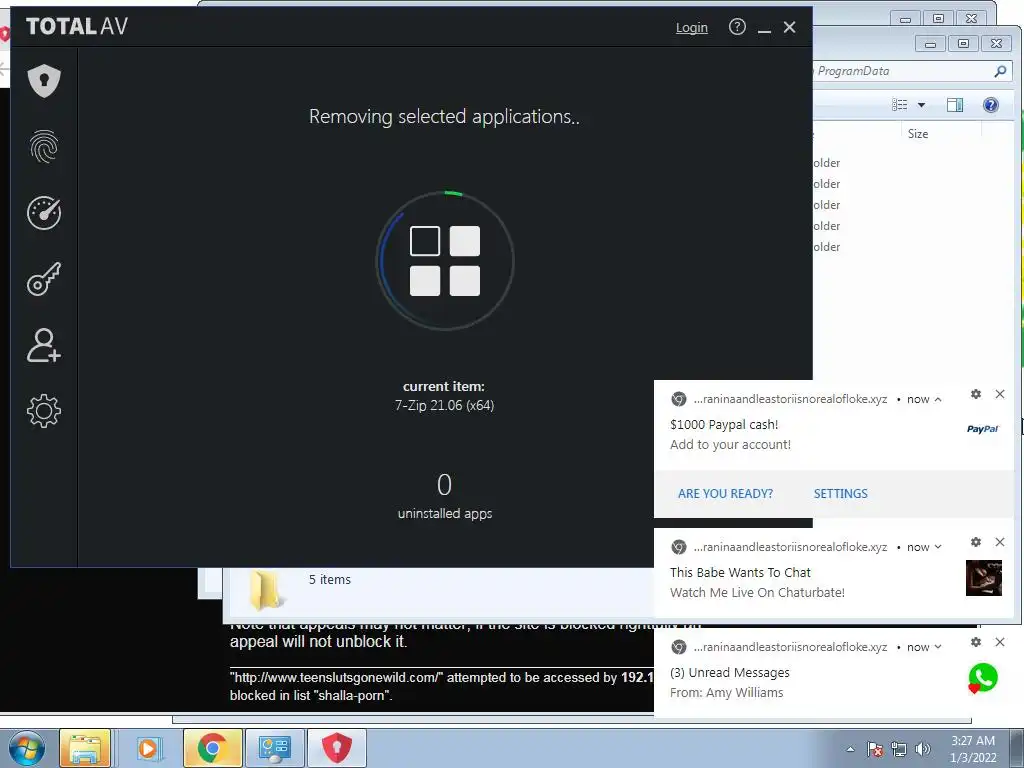Open File Explorer from the taskbar
Screen dimensions: 1024x768
pos(85,748)
